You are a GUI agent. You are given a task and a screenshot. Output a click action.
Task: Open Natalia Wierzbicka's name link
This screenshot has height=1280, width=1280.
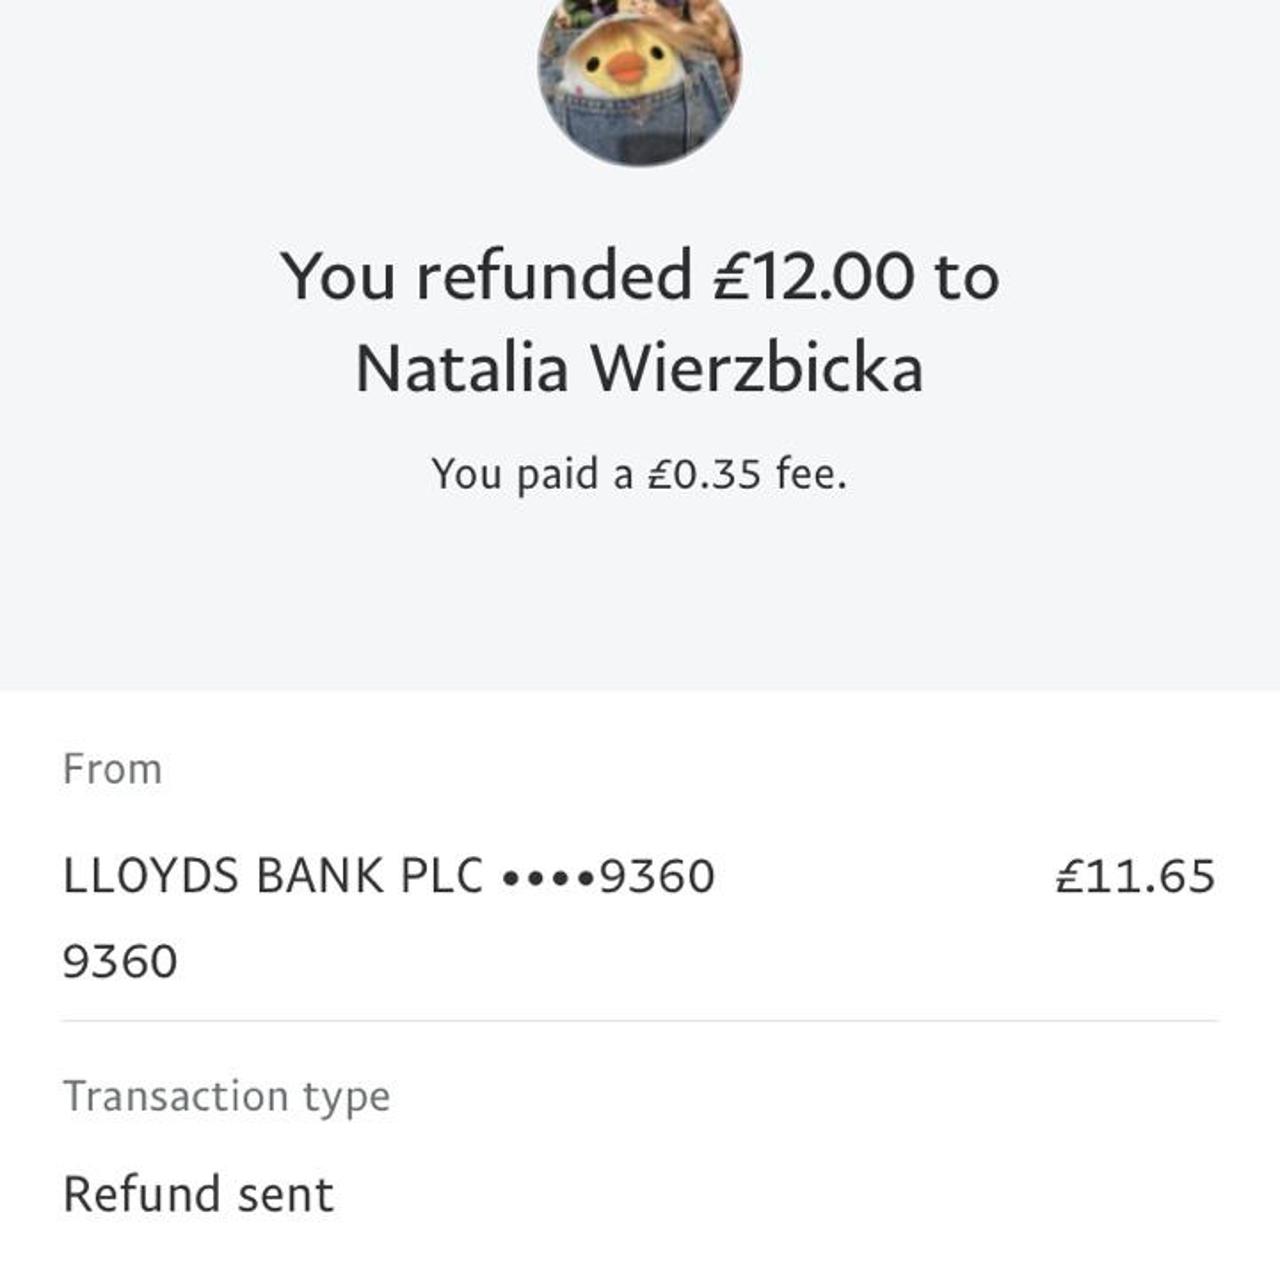click(640, 370)
